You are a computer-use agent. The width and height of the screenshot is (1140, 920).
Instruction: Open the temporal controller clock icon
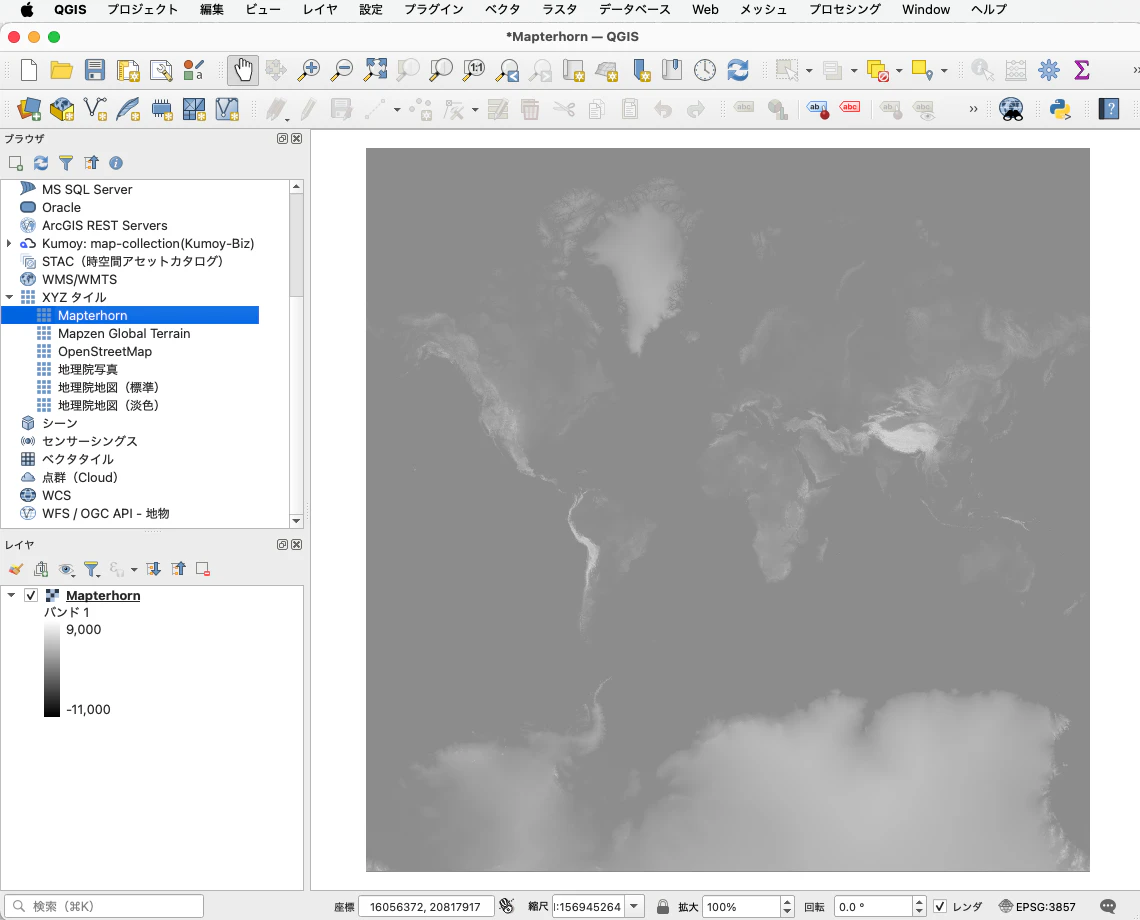tap(705, 71)
